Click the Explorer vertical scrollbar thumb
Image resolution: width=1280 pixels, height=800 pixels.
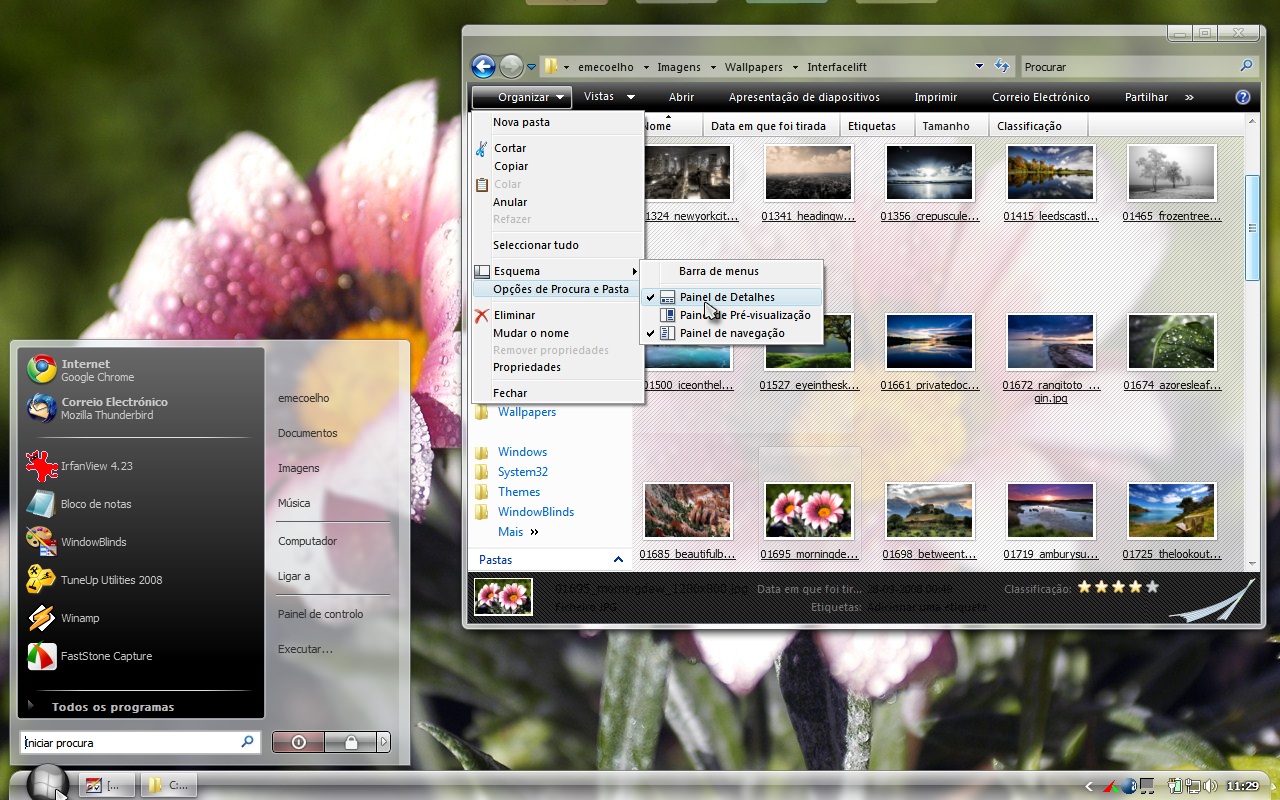pyautogui.click(x=1252, y=228)
